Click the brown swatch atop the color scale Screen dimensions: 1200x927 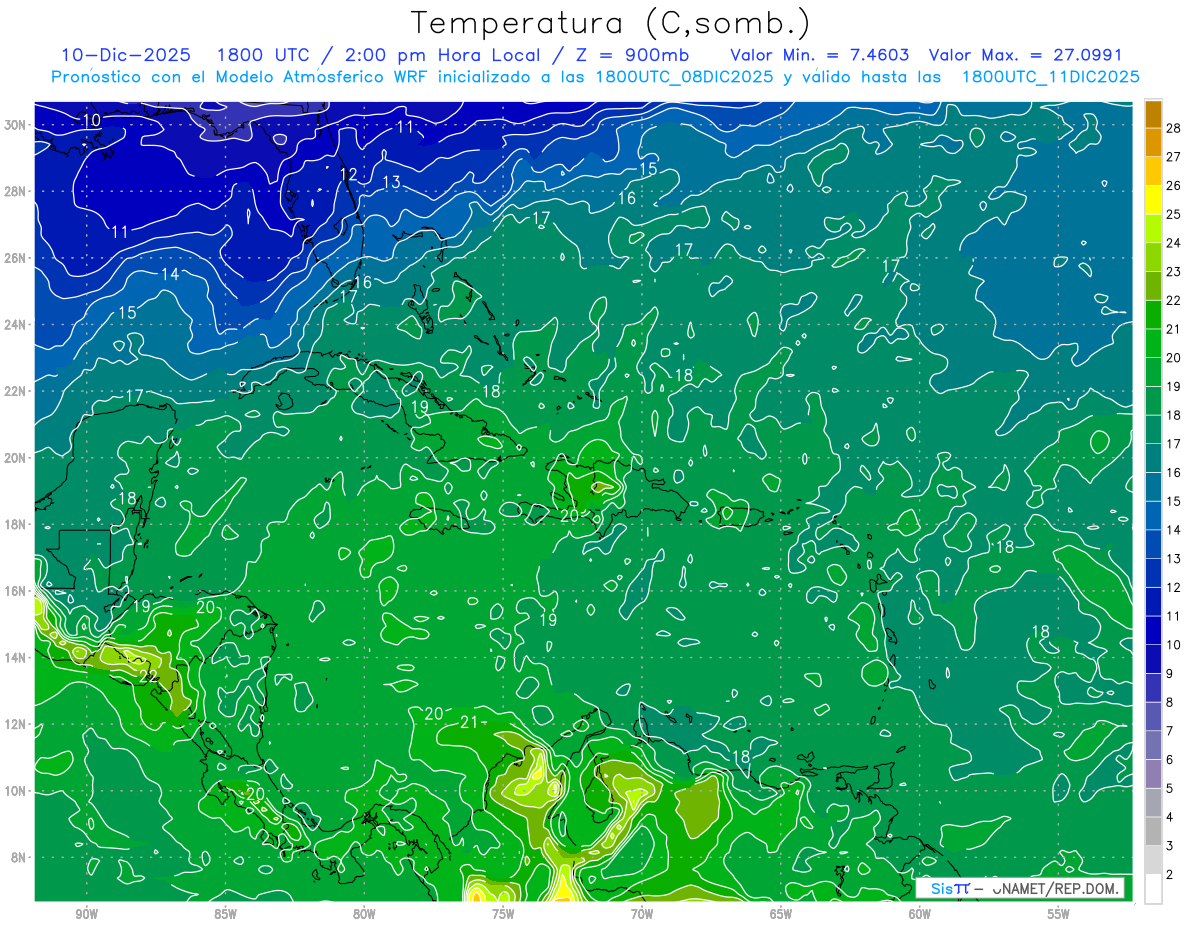coord(1153,114)
